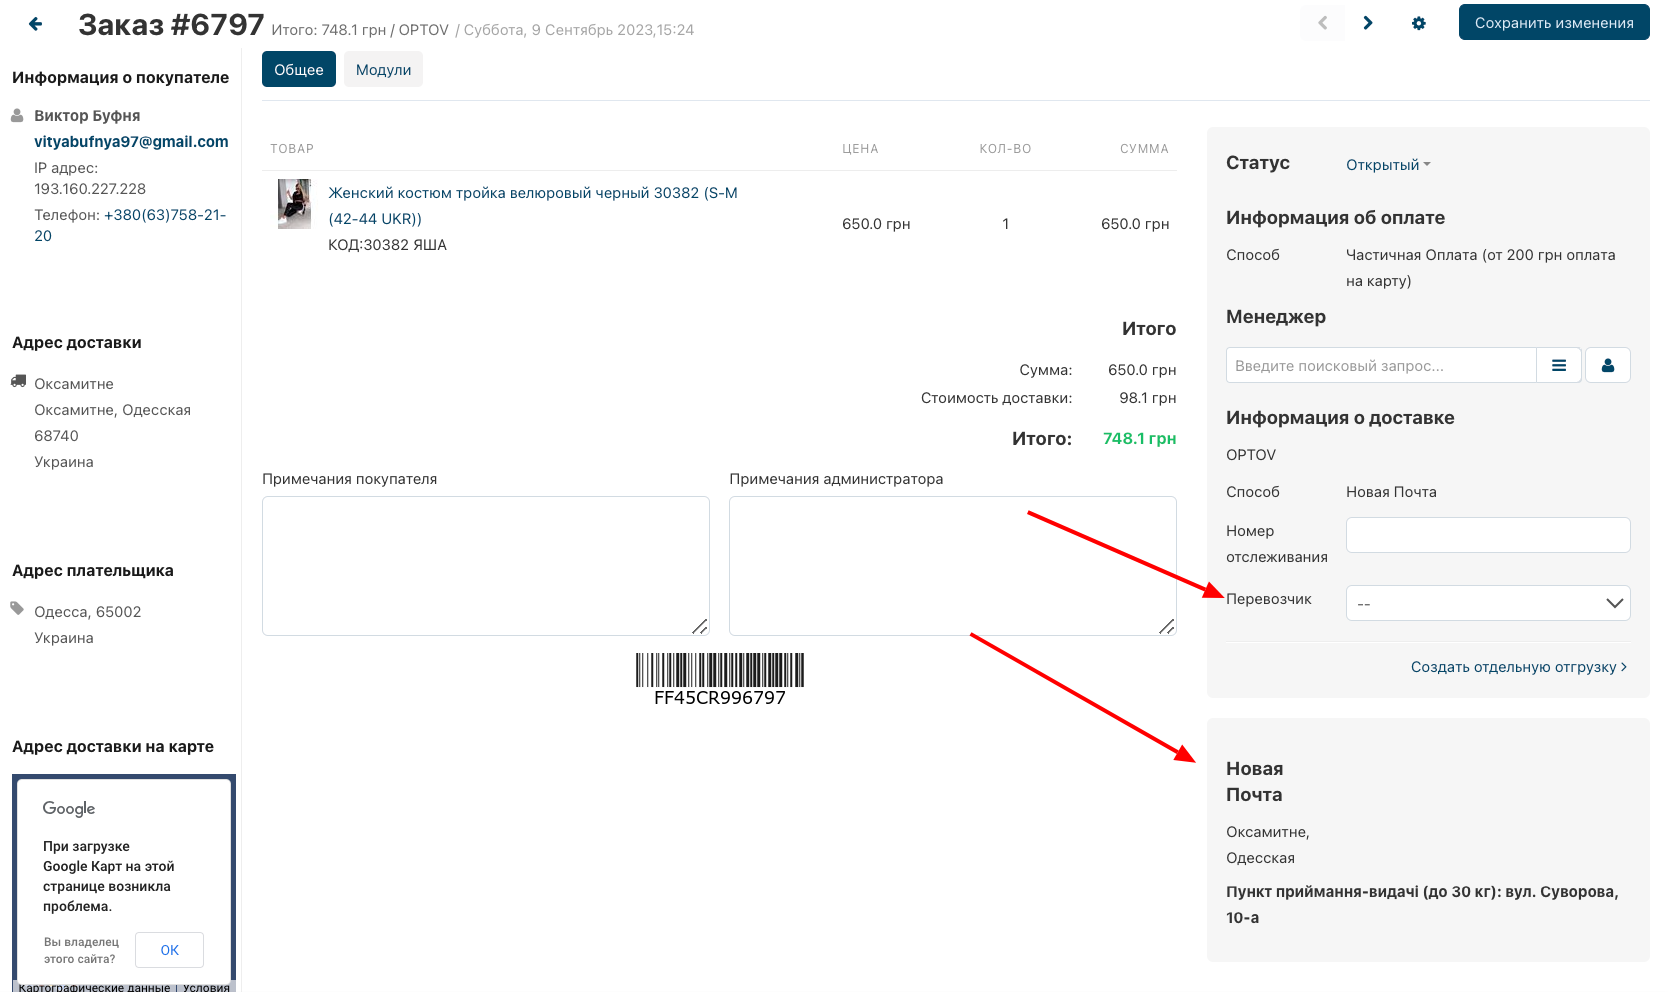This screenshot has height=992, width=1668.
Task: Open order settings gear icon
Action: pyautogui.click(x=1418, y=23)
